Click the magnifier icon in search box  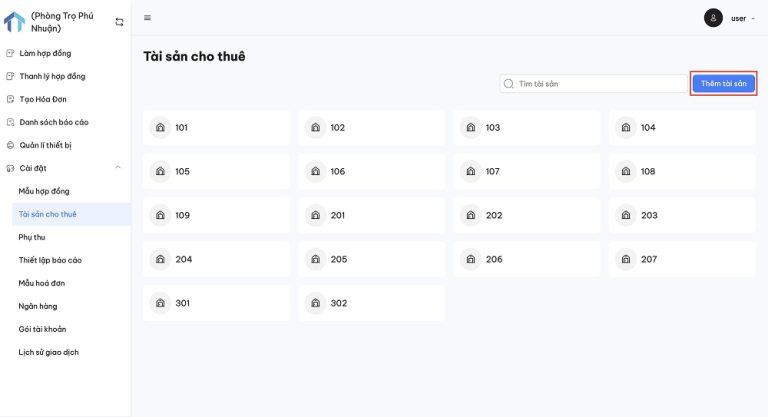[509, 84]
